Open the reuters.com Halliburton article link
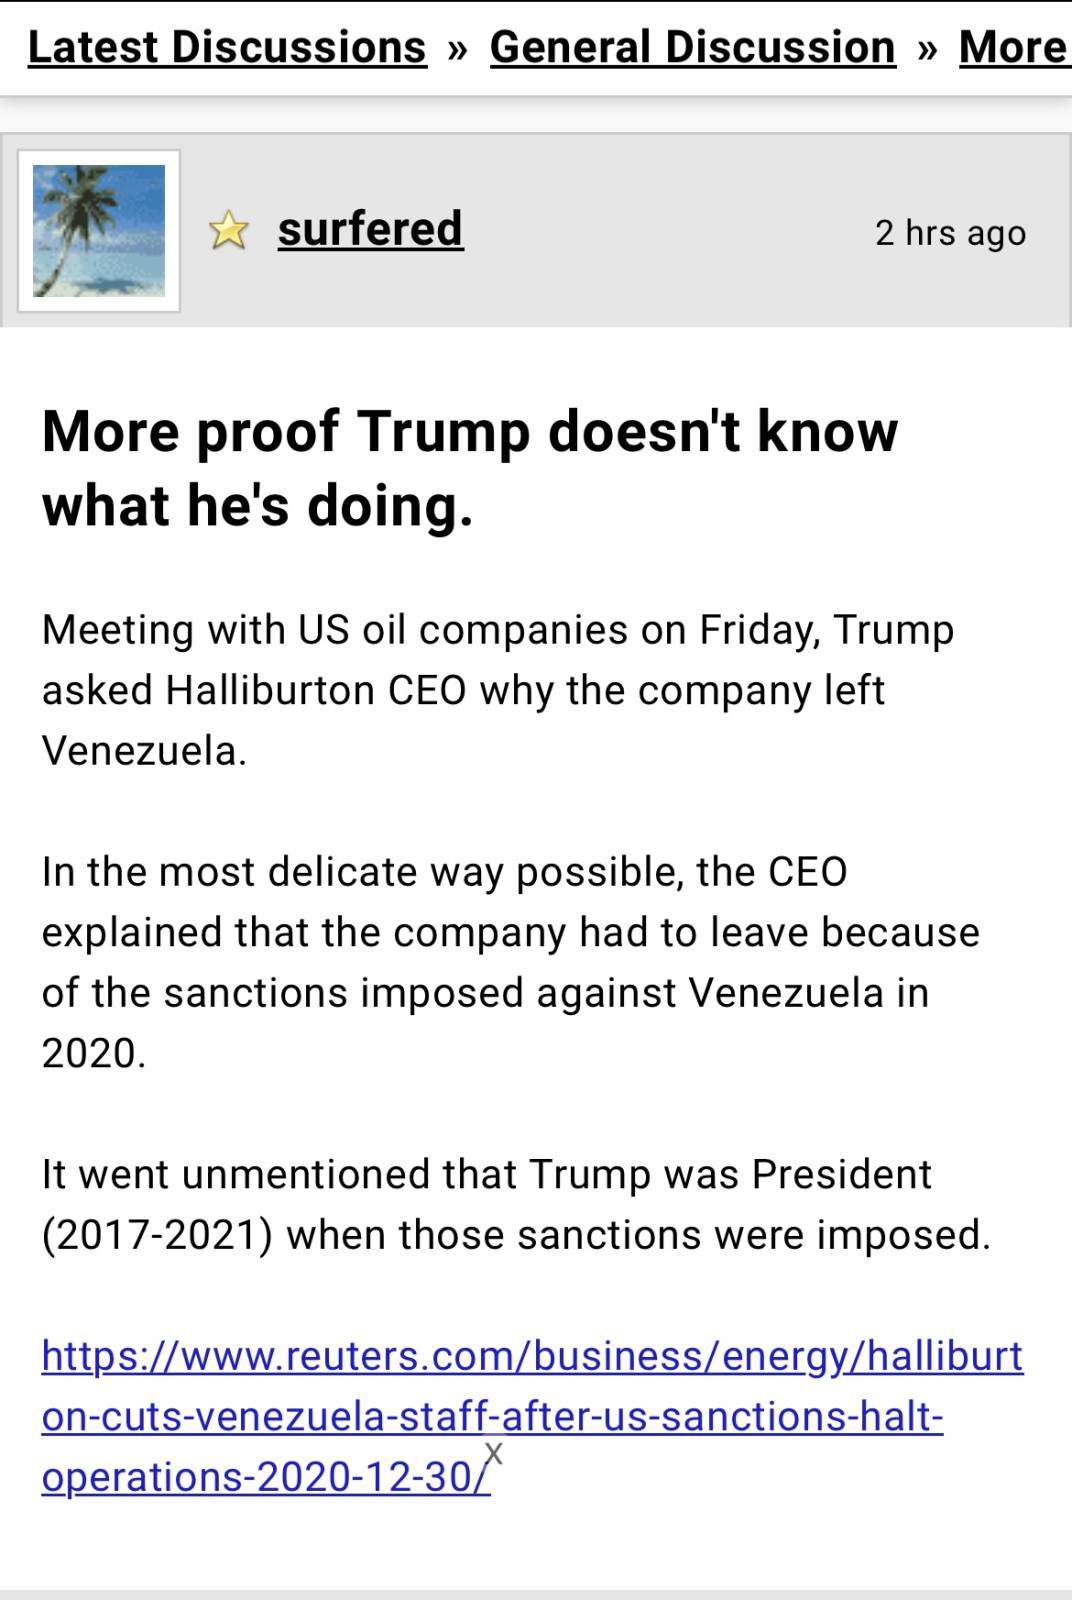The height and width of the screenshot is (1600, 1072). 532,1356
